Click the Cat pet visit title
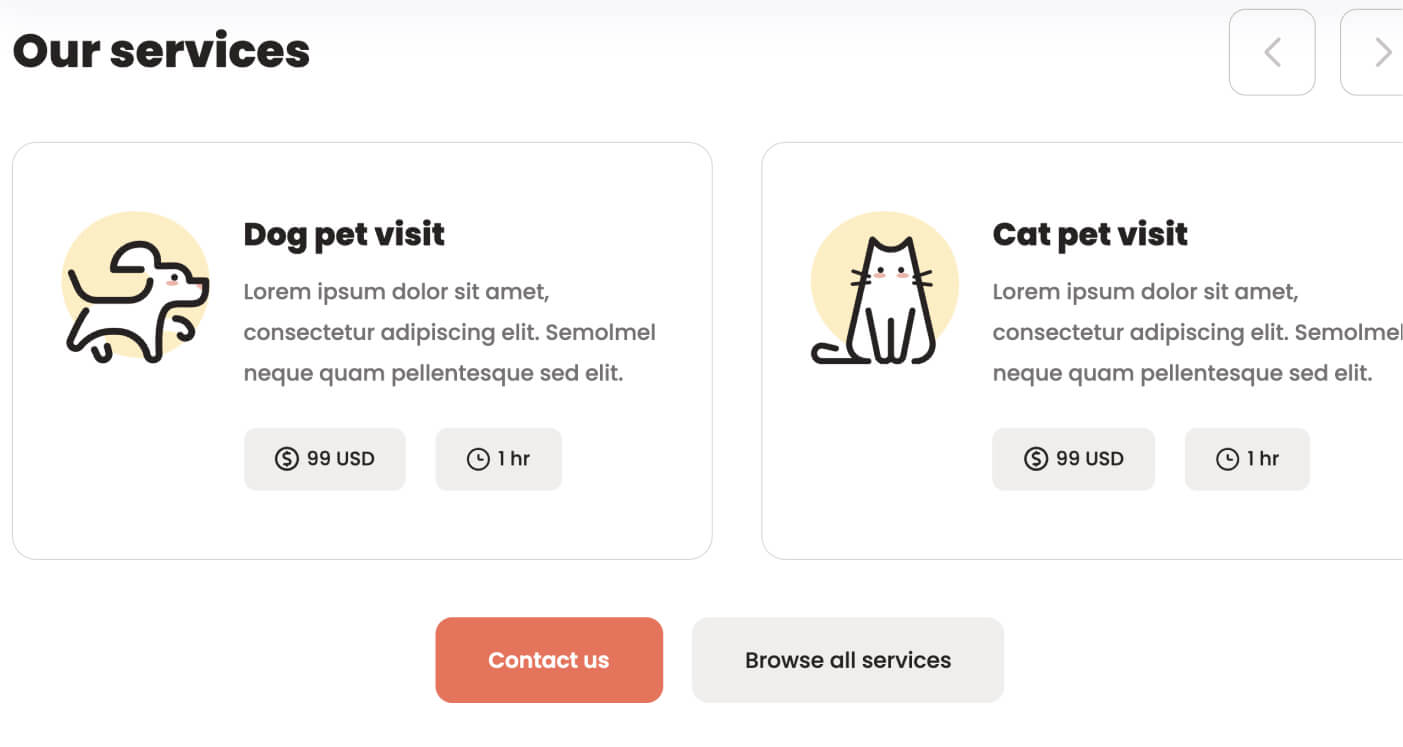 pos(1089,233)
